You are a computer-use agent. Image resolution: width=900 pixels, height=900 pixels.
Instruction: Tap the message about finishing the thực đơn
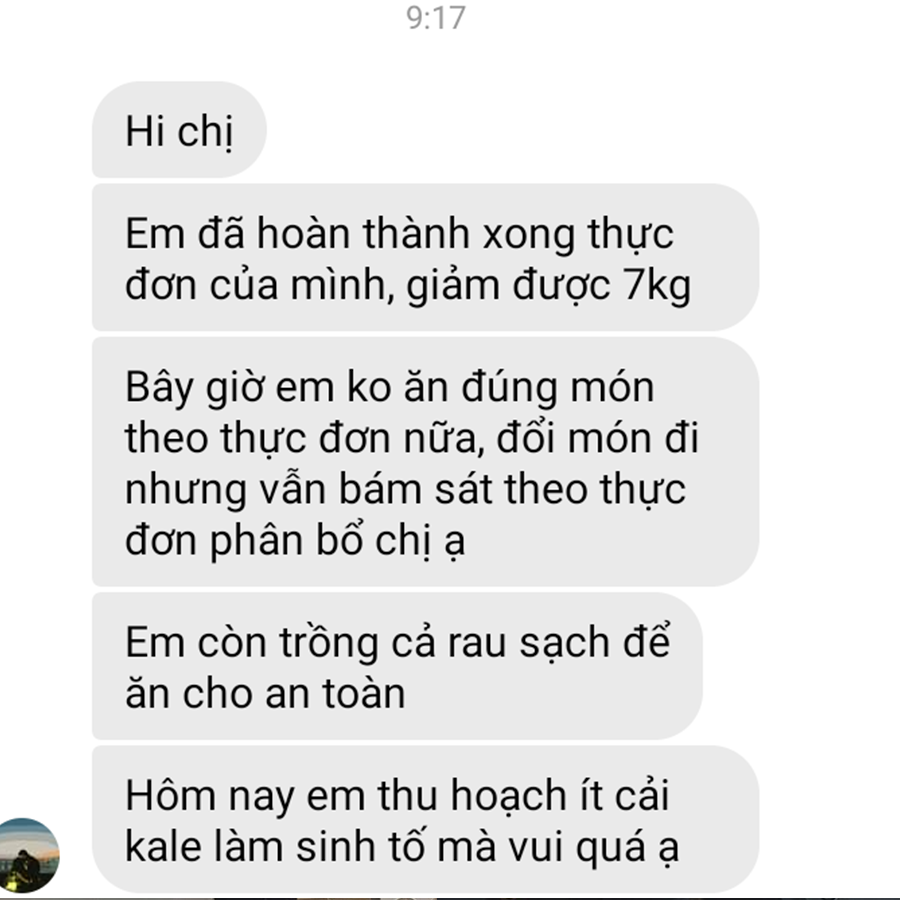click(x=425, y=257)
